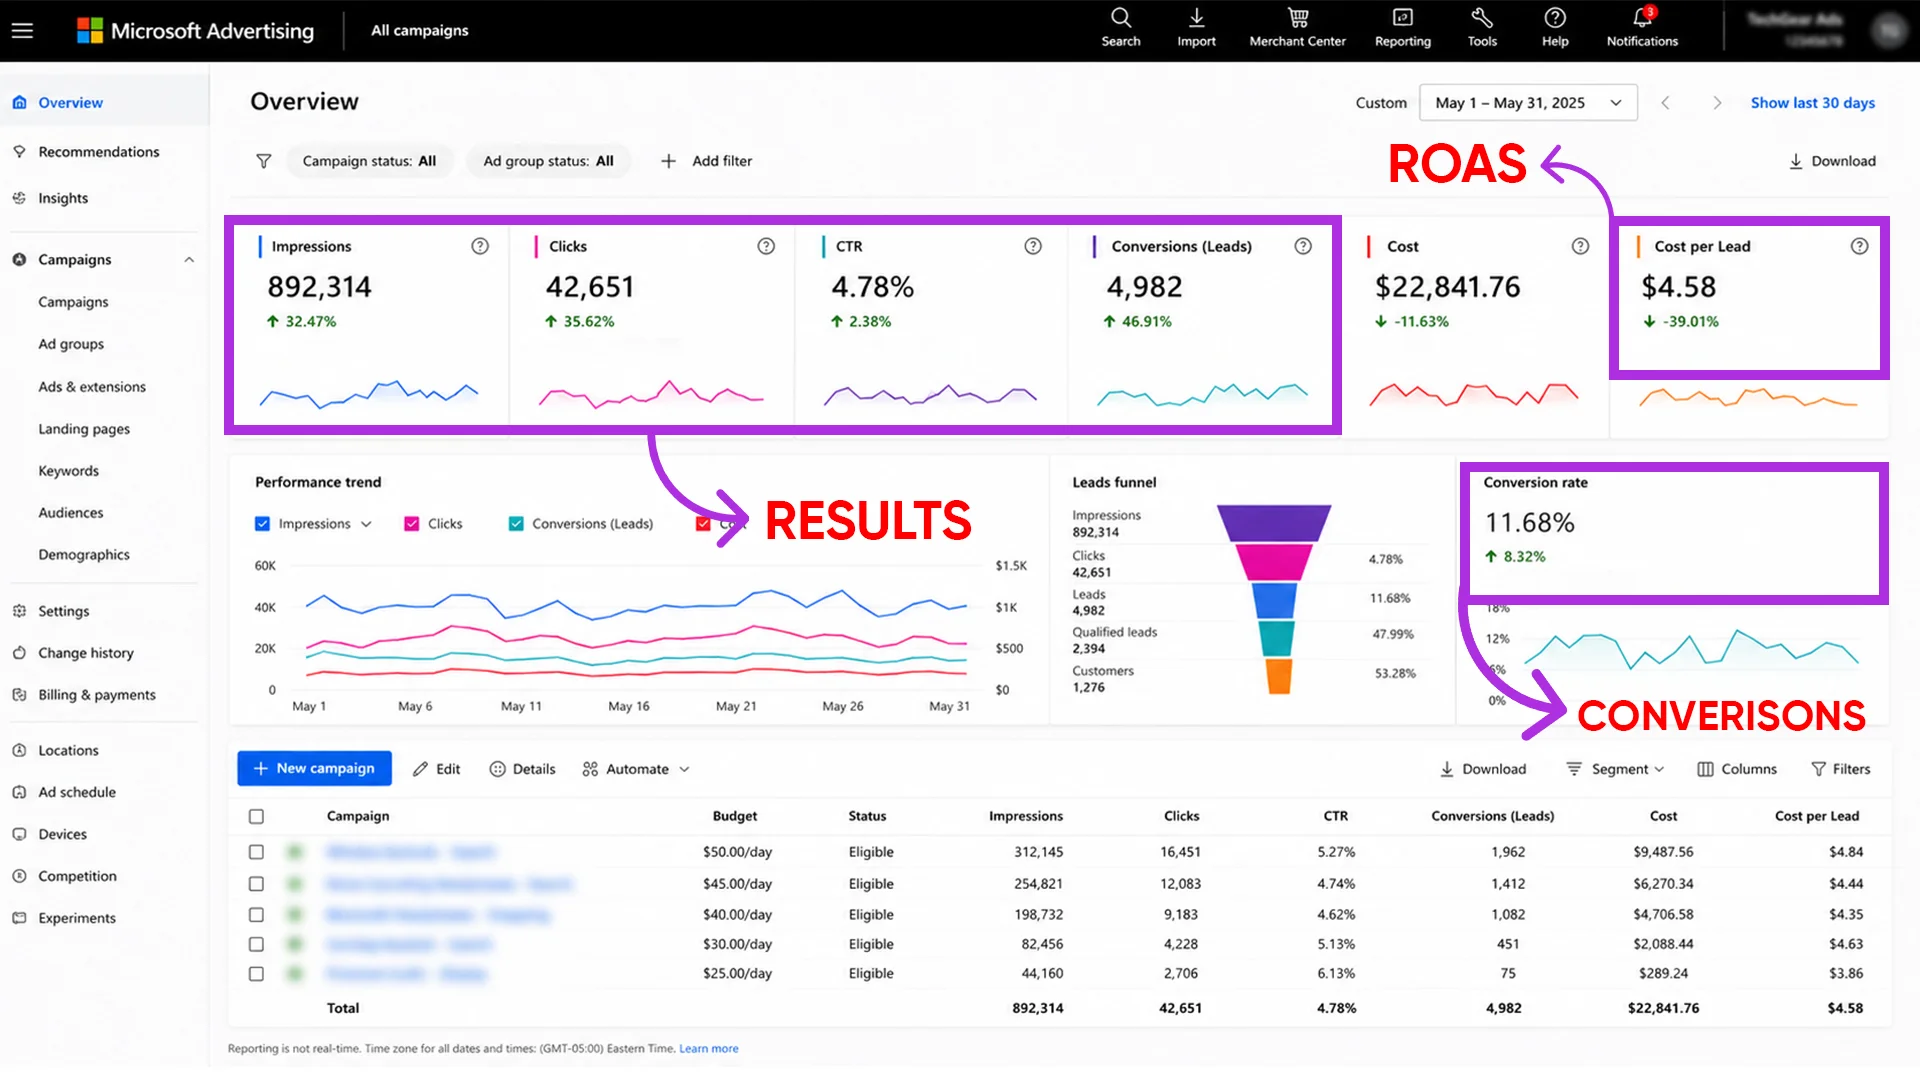Click the Search icon in top bar
Screen dimensions: 1920x1080
click(1120, 28)
